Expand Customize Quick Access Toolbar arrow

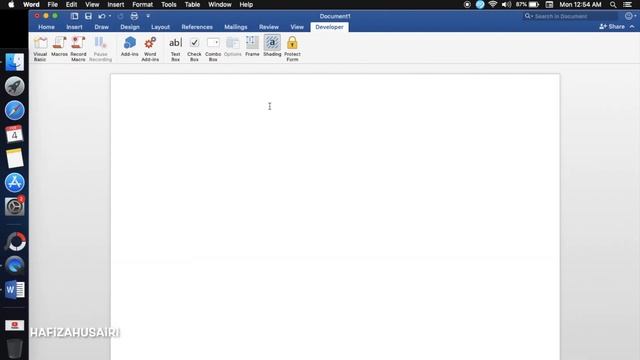tap(148, 16)
